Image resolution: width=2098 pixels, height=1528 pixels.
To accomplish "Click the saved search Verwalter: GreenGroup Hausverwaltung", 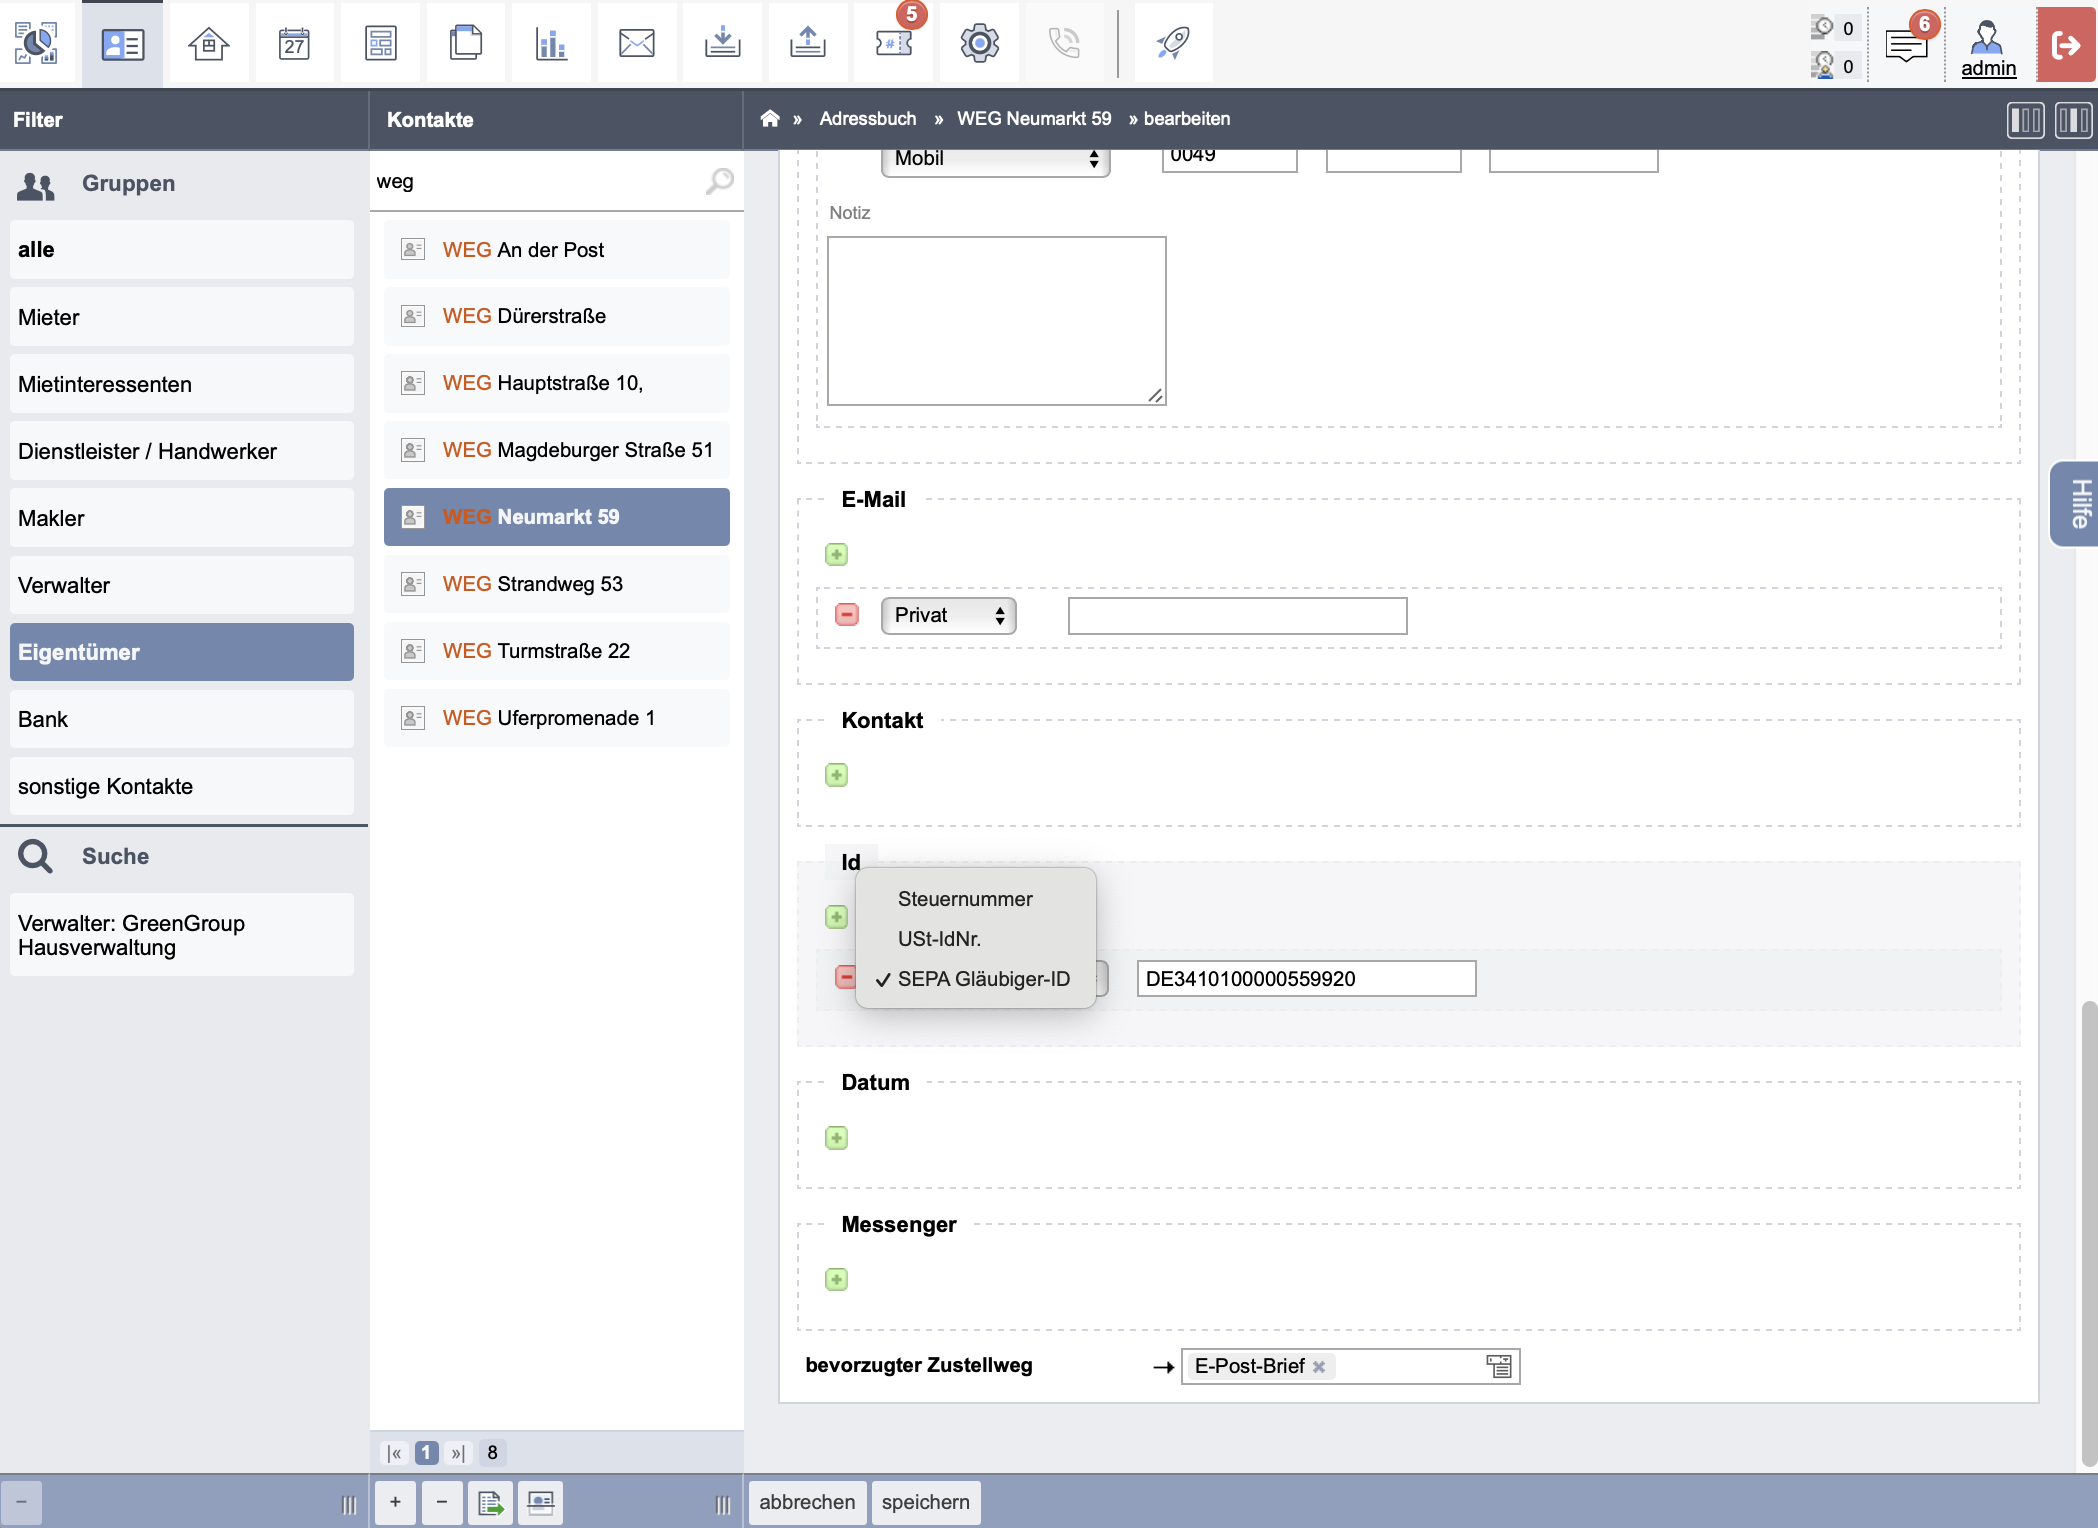I will coord(182,935).
